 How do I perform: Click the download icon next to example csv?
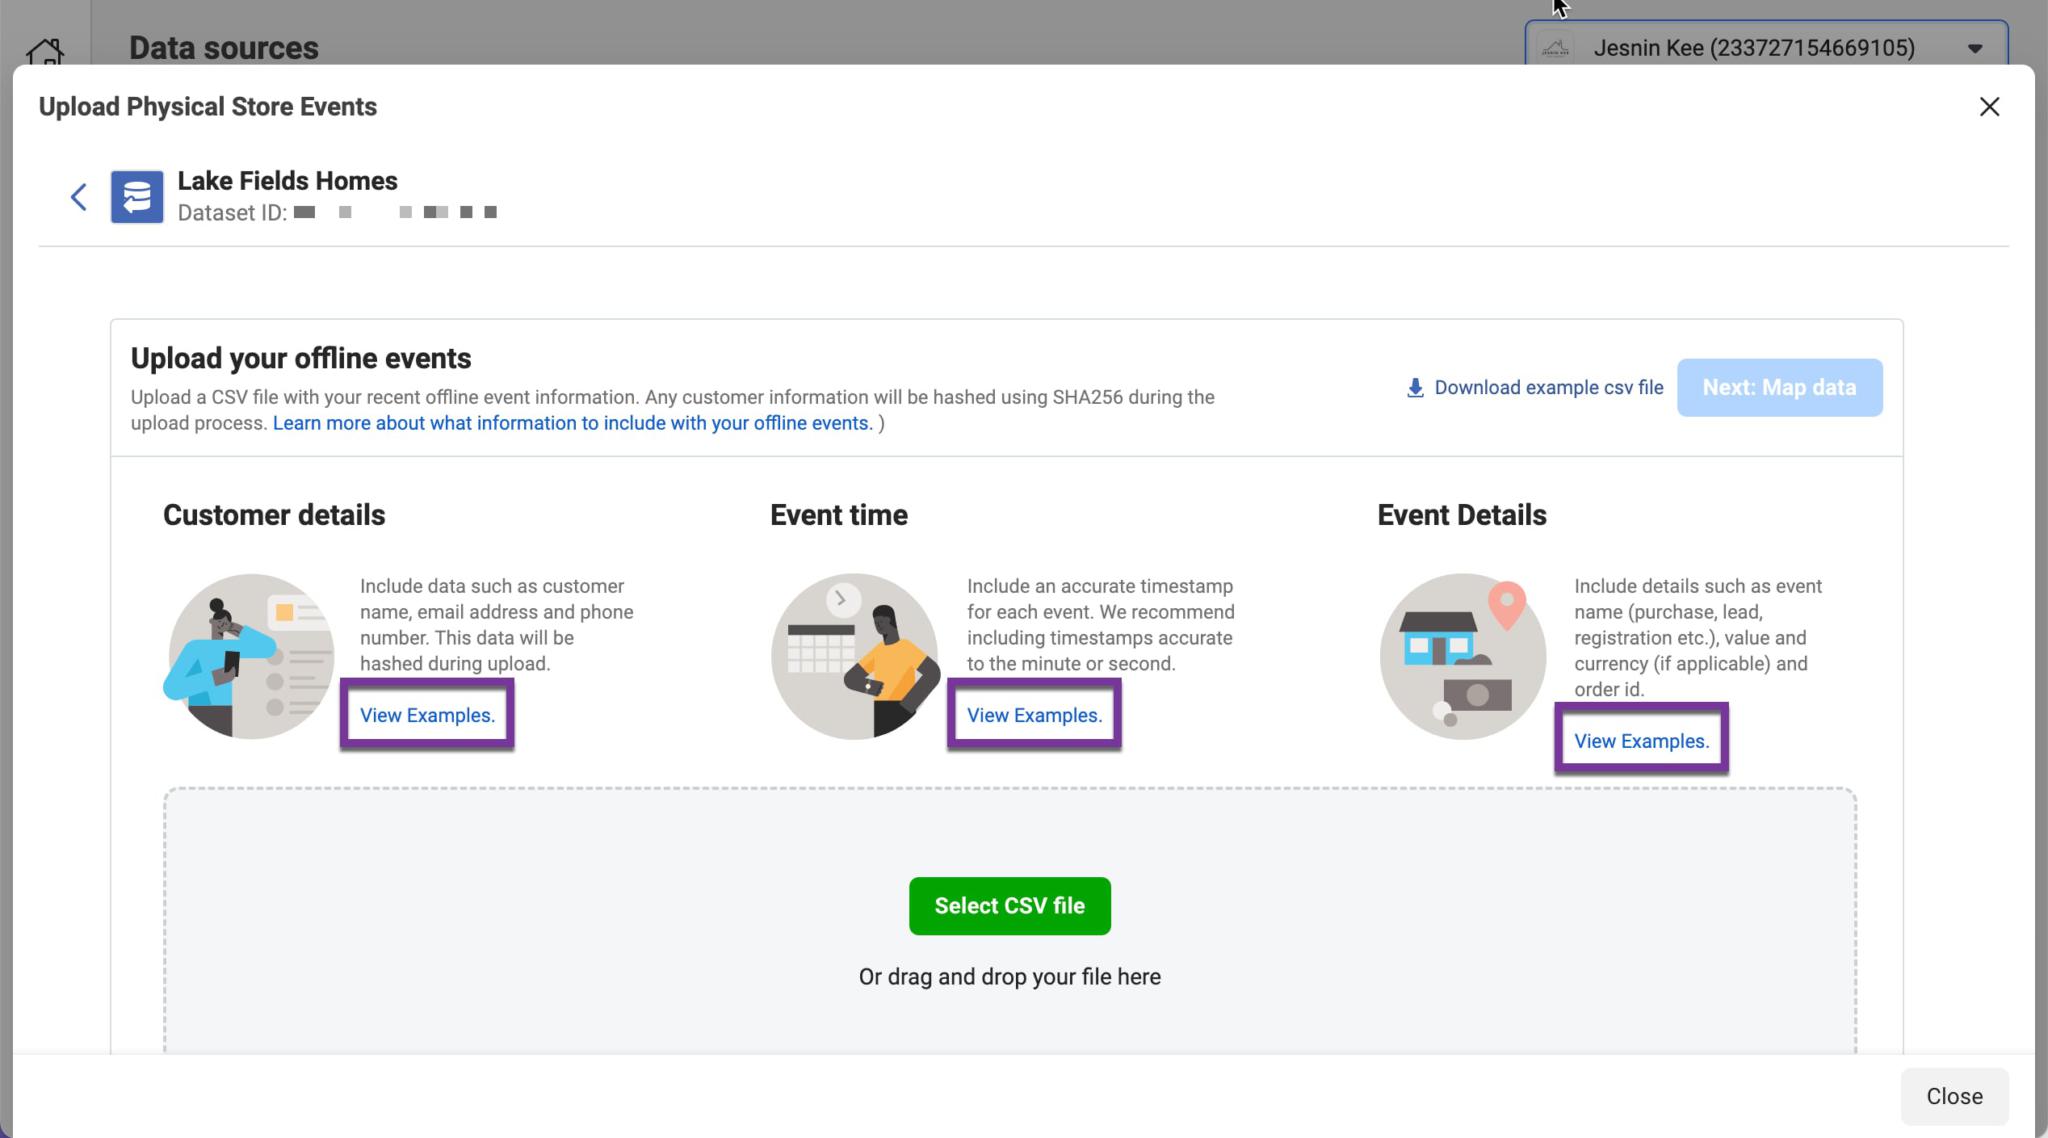[1414, 387]
